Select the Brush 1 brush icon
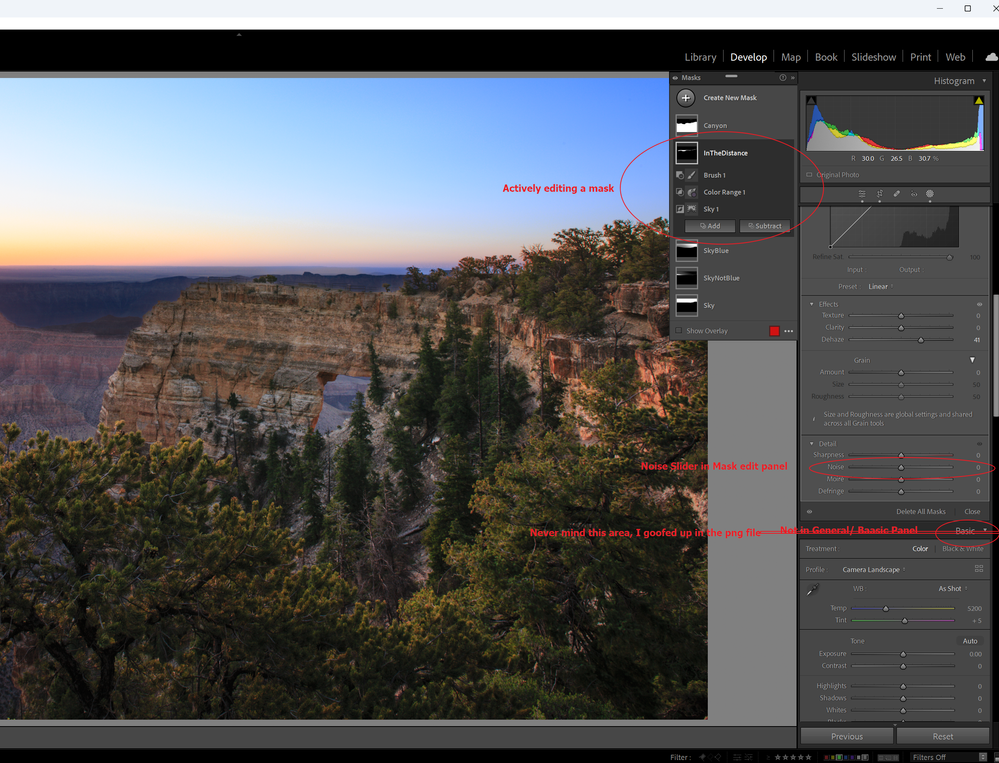The height and width of the screenshot is (763, 999). [x=692, y=175]
